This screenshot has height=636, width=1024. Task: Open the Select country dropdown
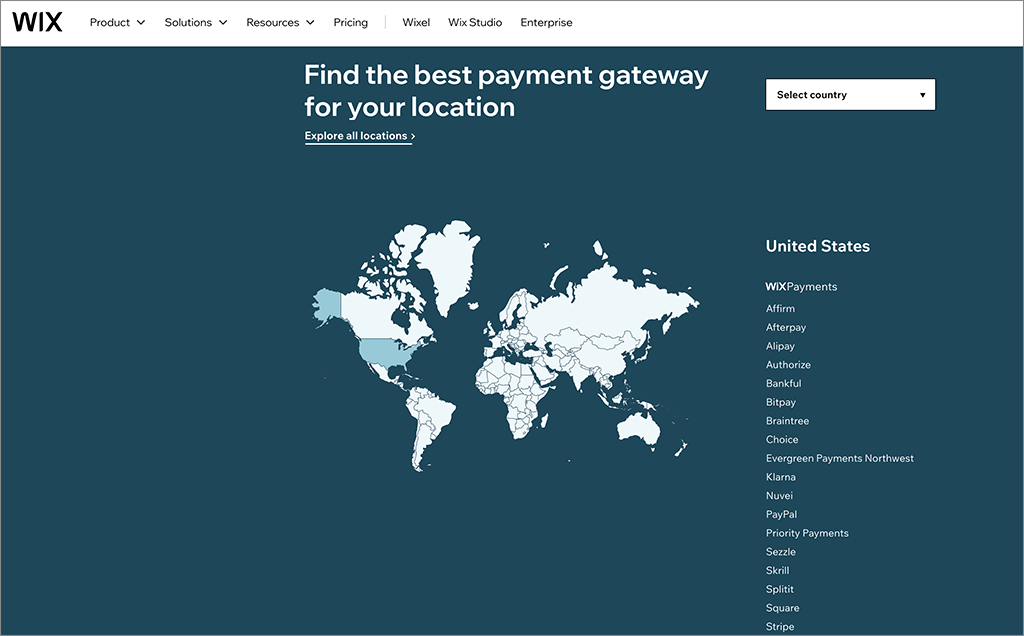pyautogui.click(x=850, y=95)
